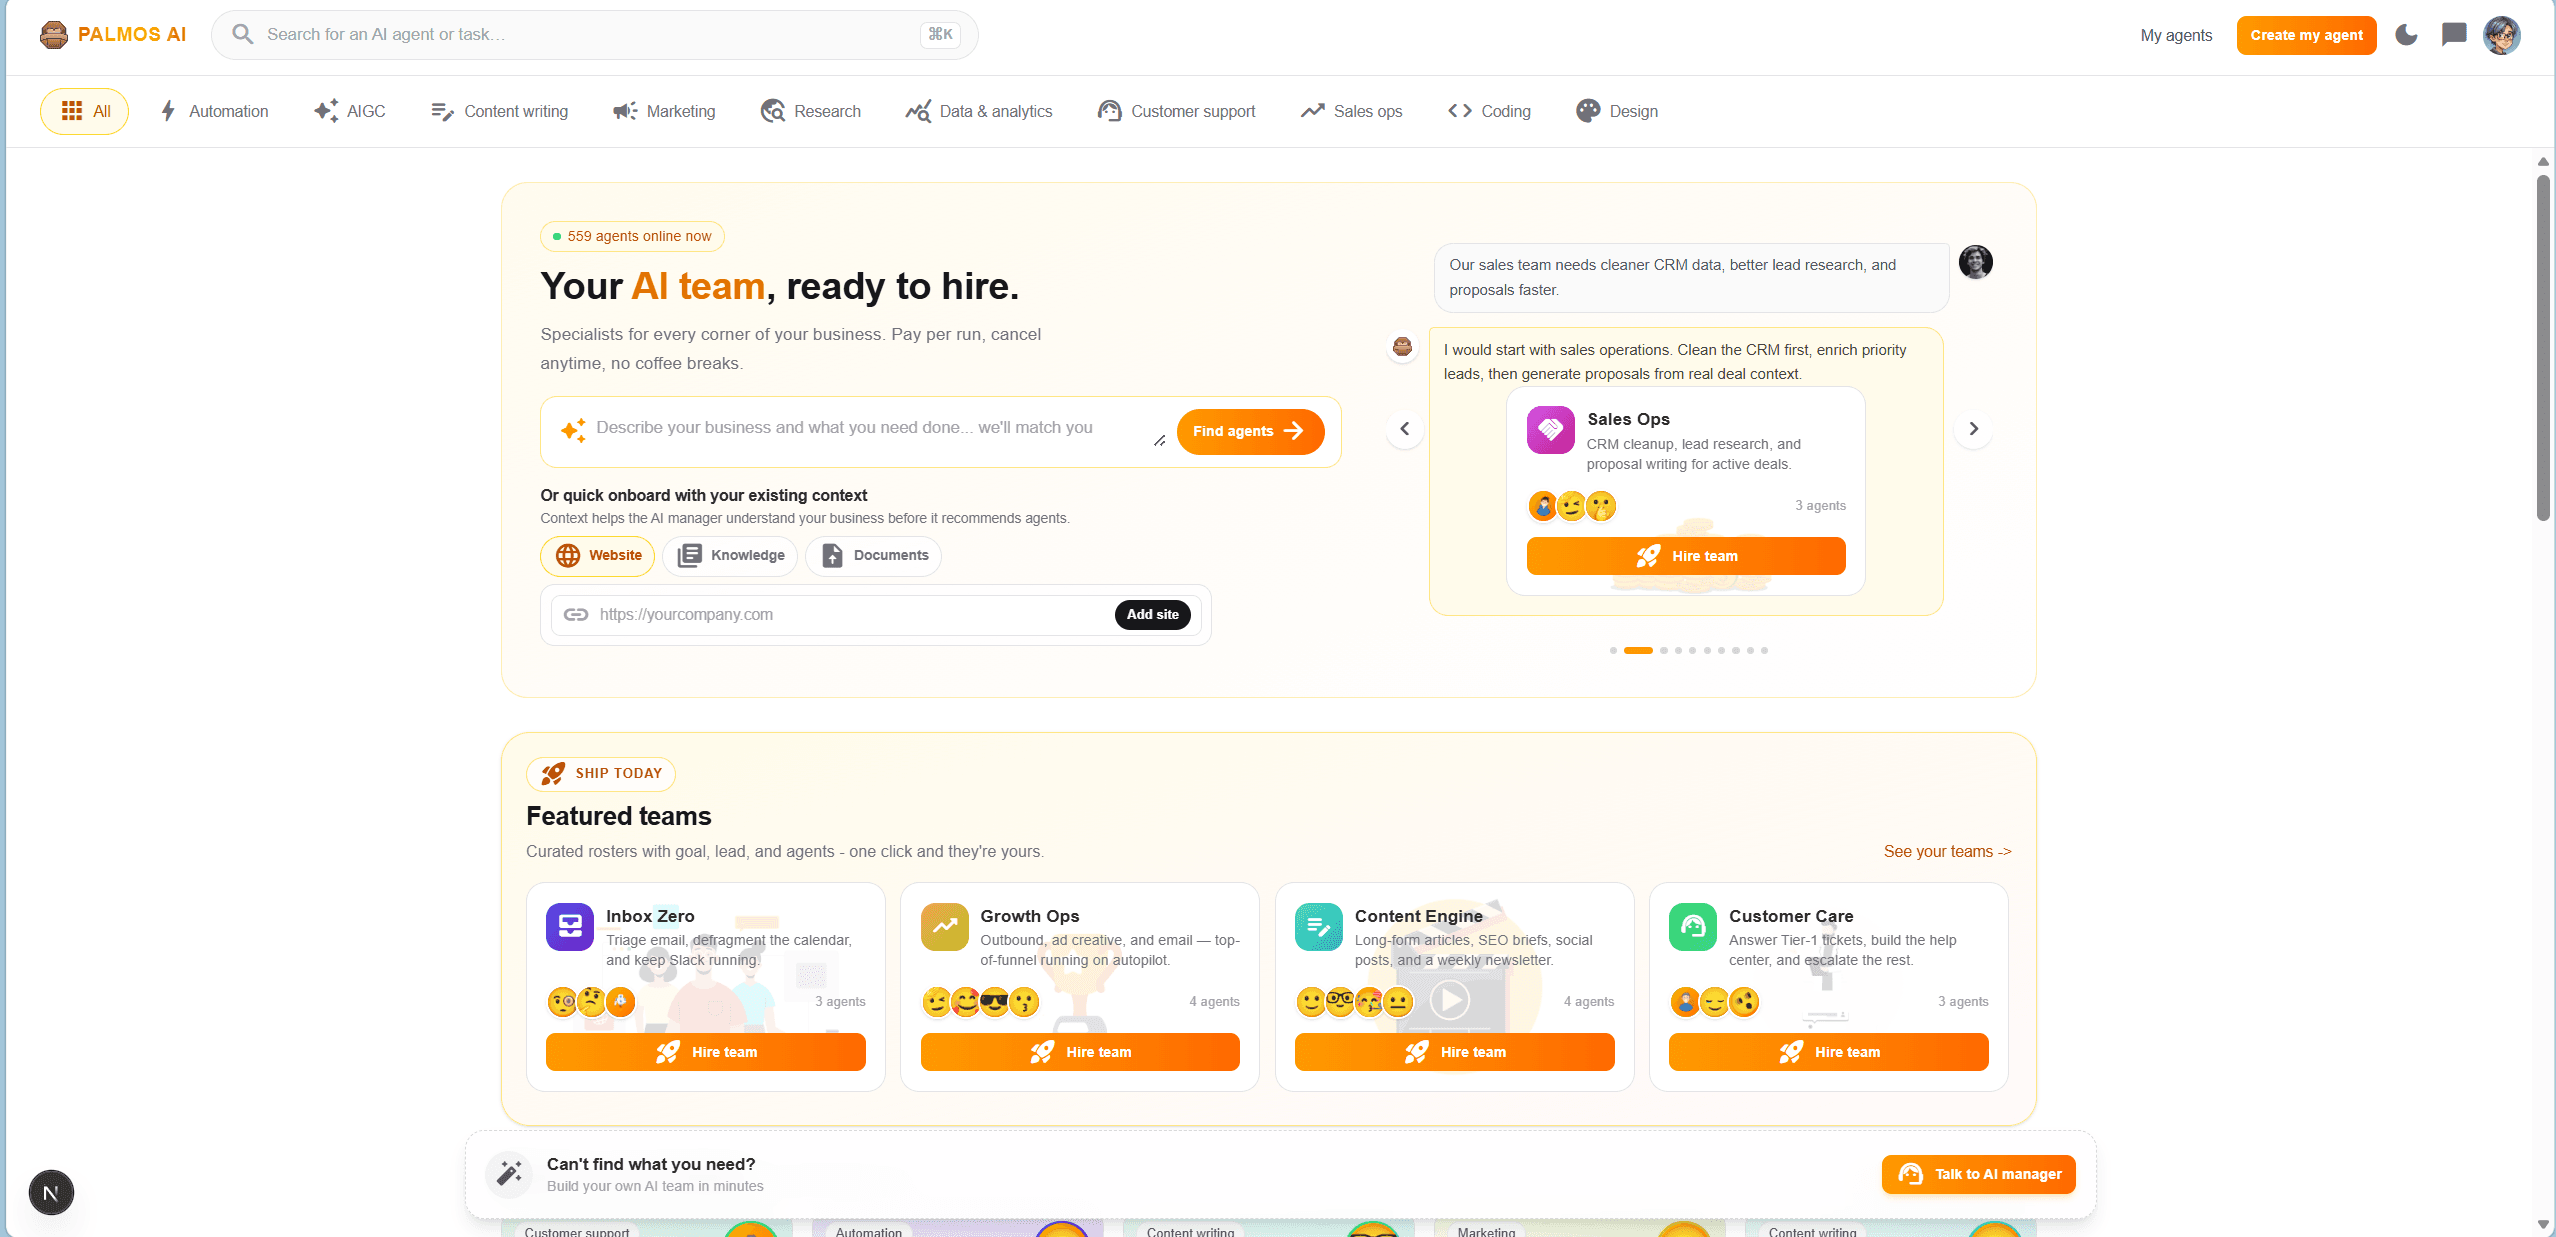The height and width of the screenshot is (1237, 2556).
Task: Click Create my agent button
Action: tap(2306, 35)
